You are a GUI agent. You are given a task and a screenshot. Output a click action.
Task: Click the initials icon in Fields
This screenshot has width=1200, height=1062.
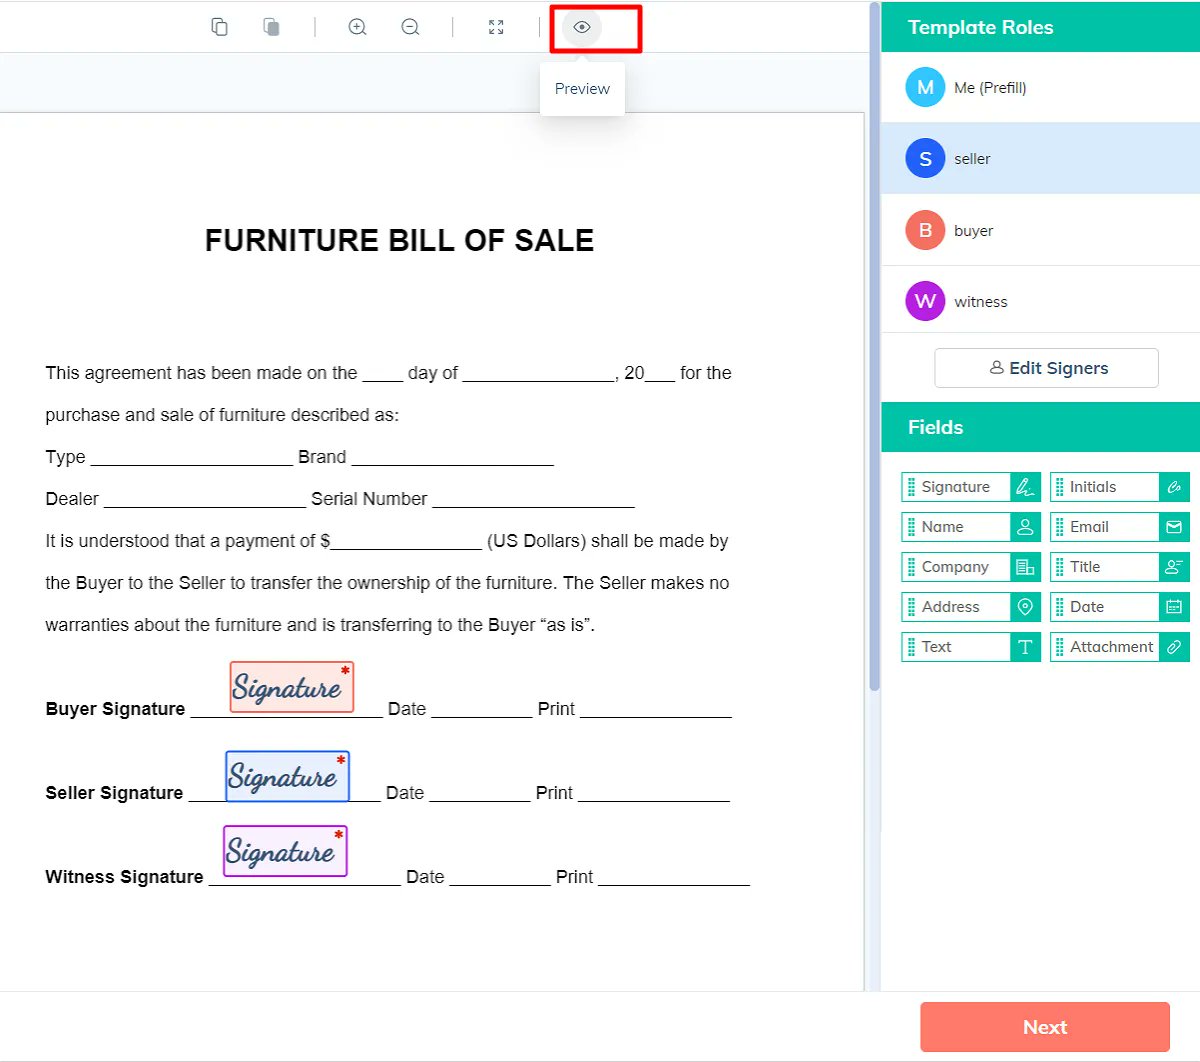(1174, 487)
